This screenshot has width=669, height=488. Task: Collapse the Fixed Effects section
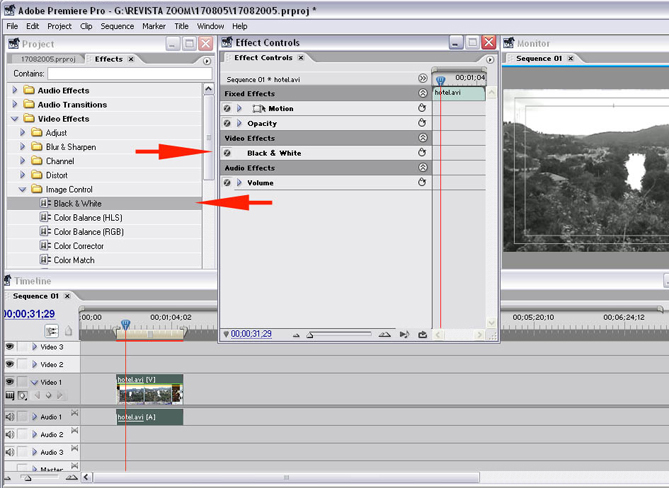click(422, 93)
